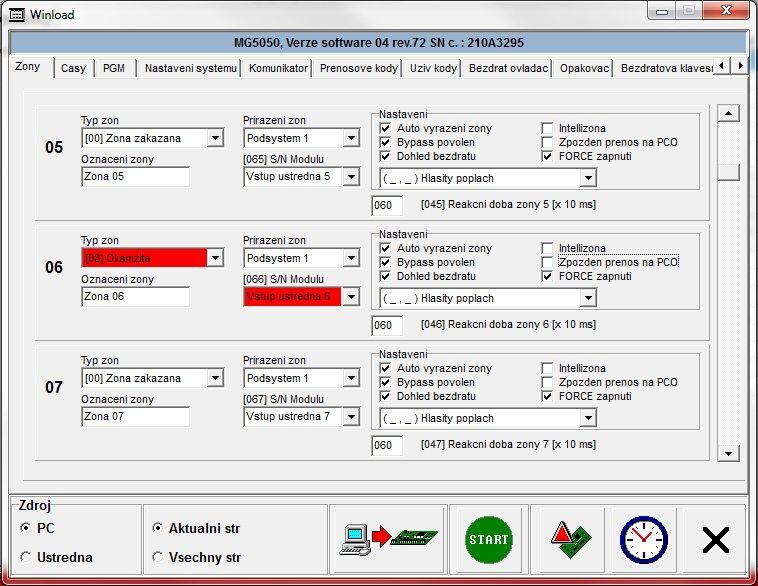Open the clock time settings icon
This screenshot has height=586, width=758.
(643, 539)
